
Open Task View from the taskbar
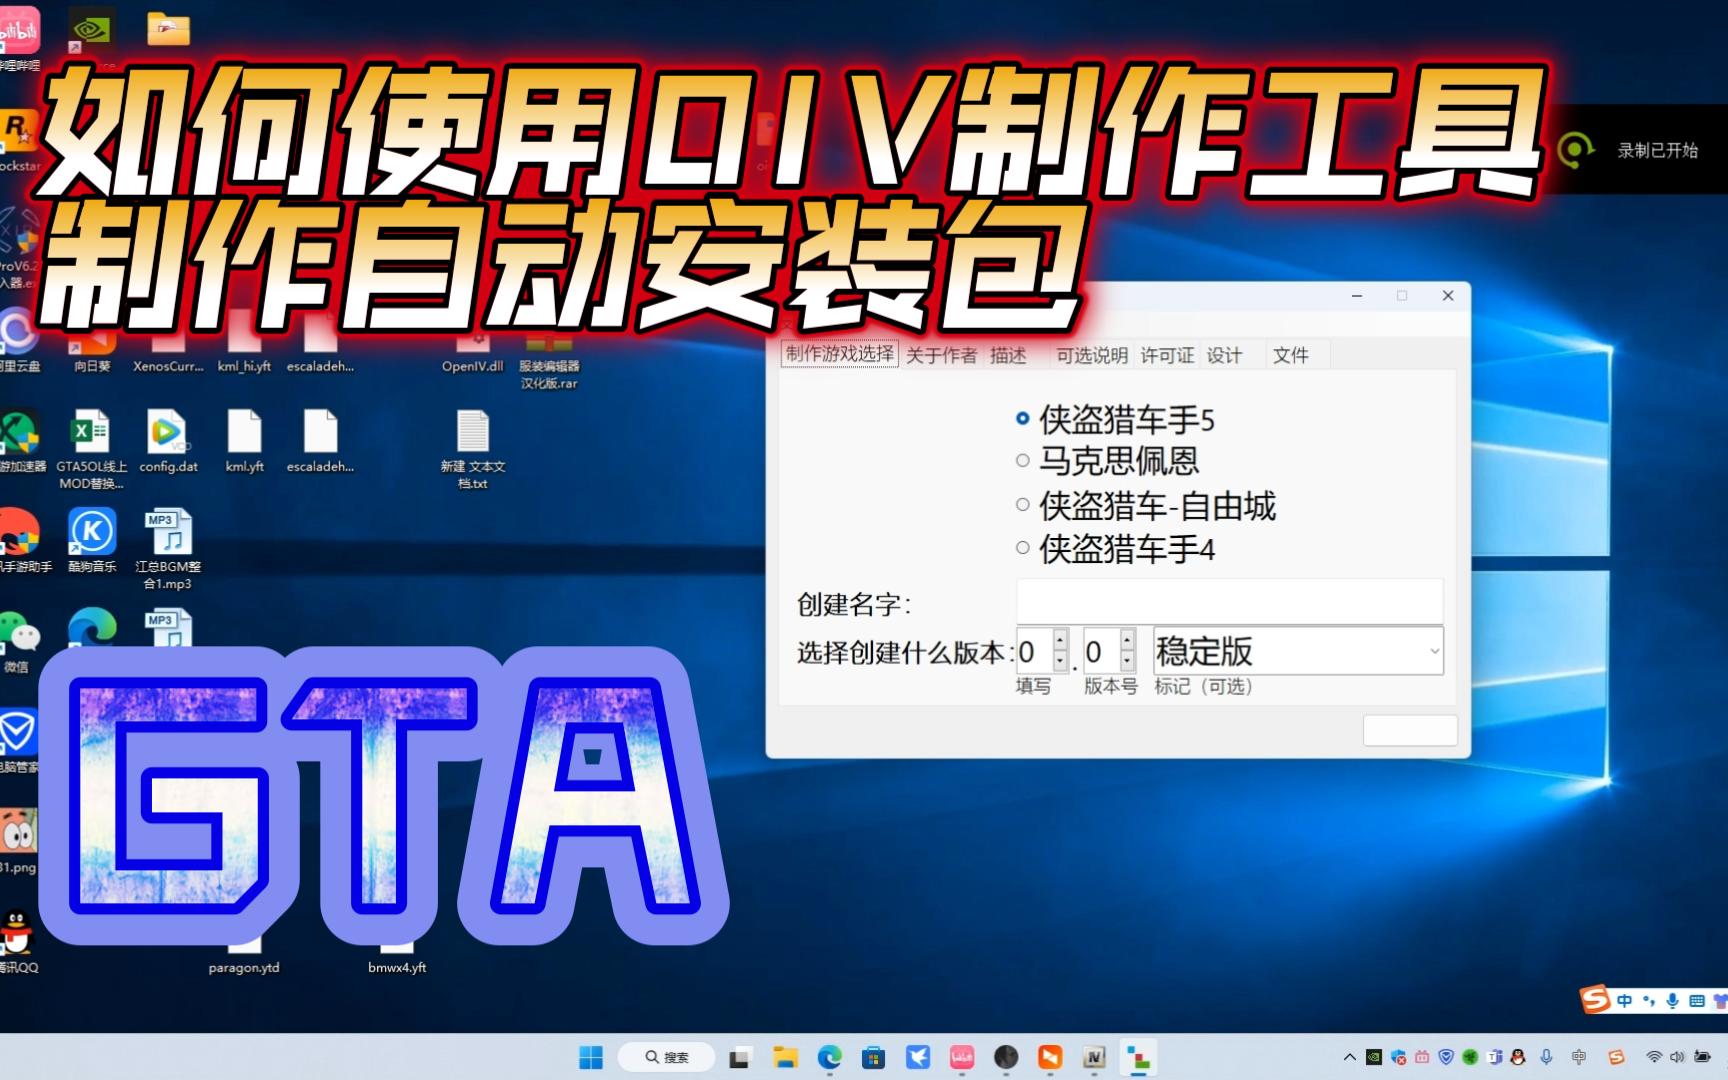pos(740,1057)
